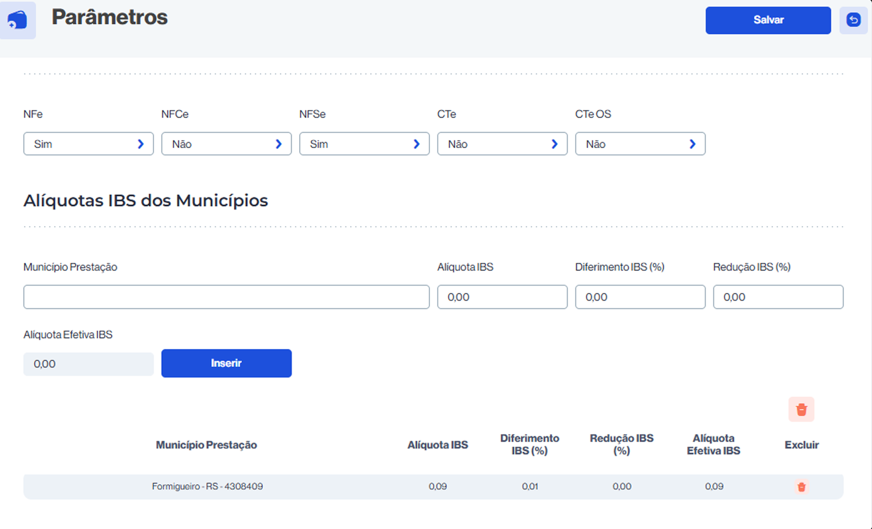872x529 pixels.
Task: Click the Redução IBS (%) field
Action: (778, 297)
